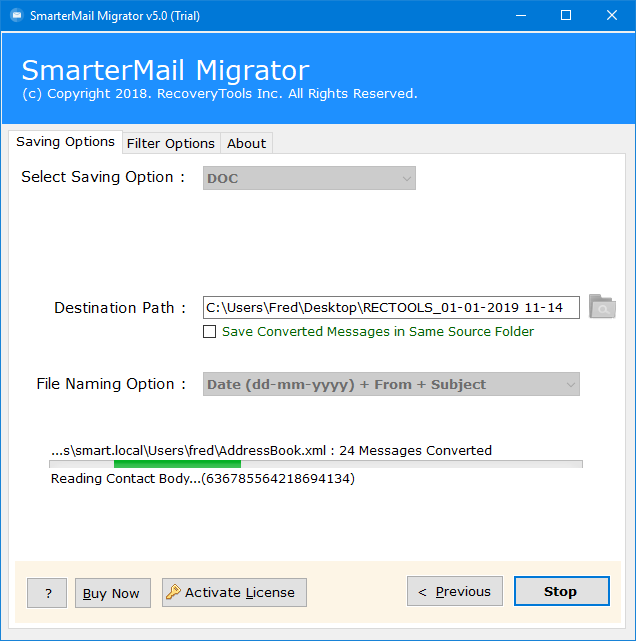Open the Select Saving Option DOC dropdown
Viewport: 636px width, 641px height.
309,178
